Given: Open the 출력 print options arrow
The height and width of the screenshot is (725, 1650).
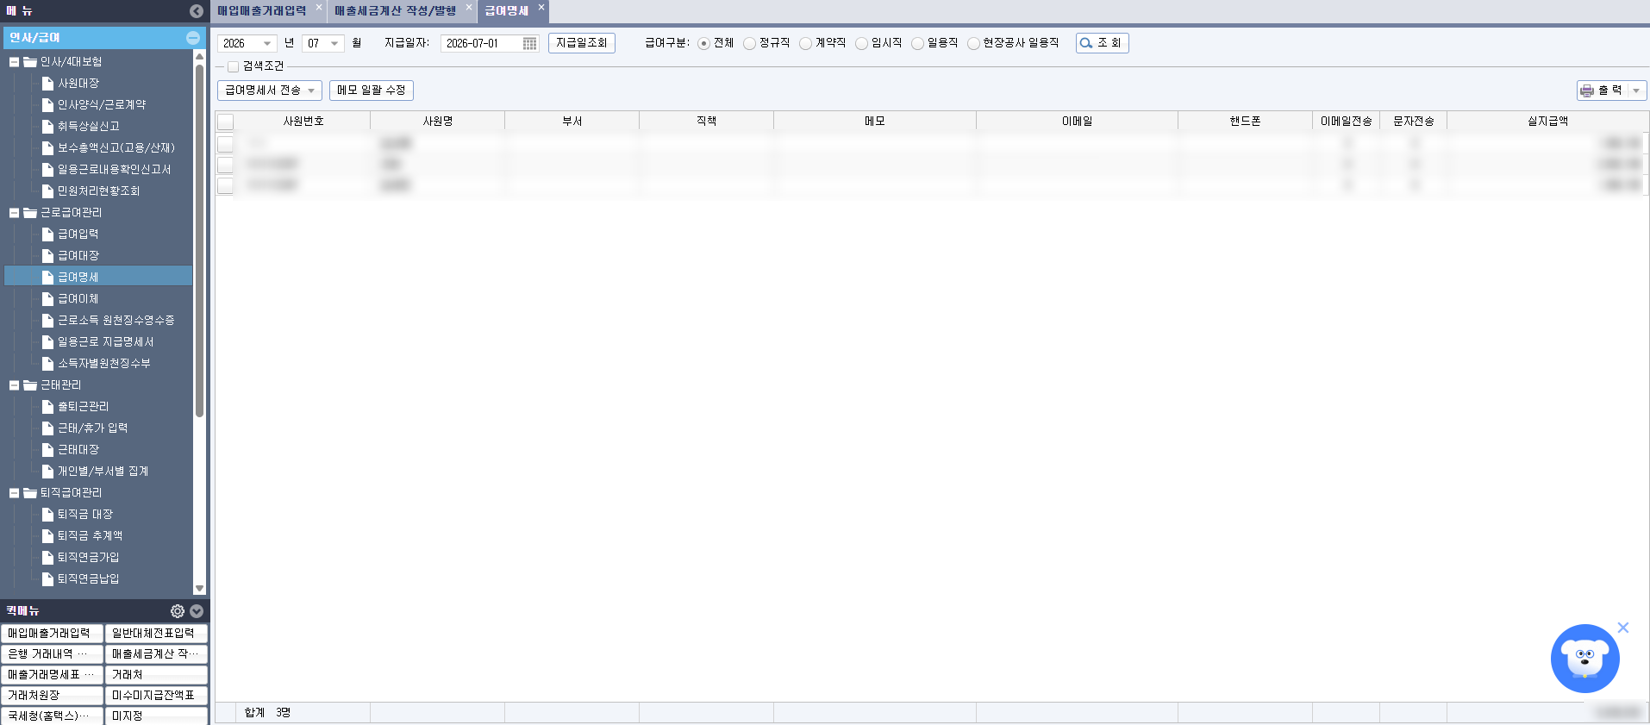Looking at the screenshot, I should [x=1637, y=90].
